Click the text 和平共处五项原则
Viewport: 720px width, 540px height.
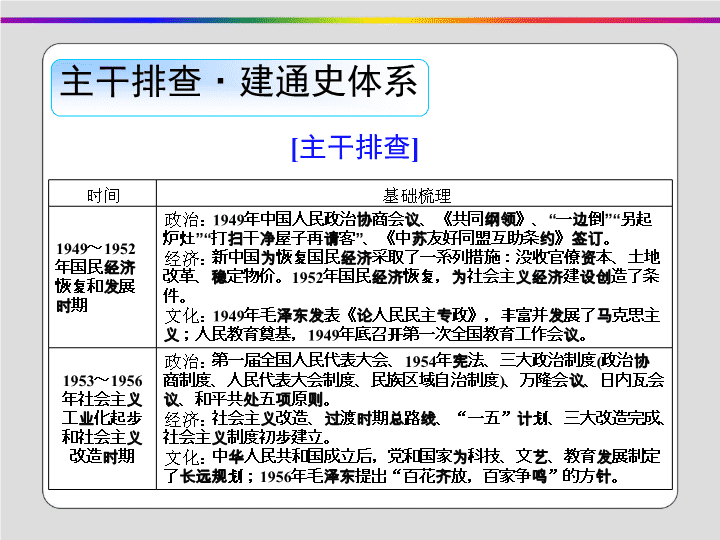point(259,399)
